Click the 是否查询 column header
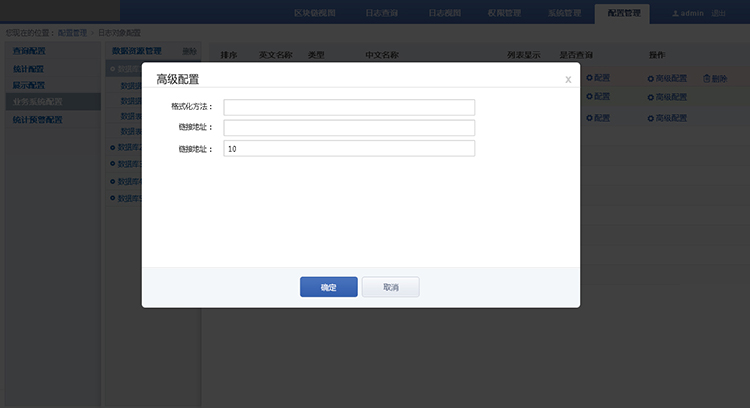This screenshot has height=408, width=750. pos(576,55)
